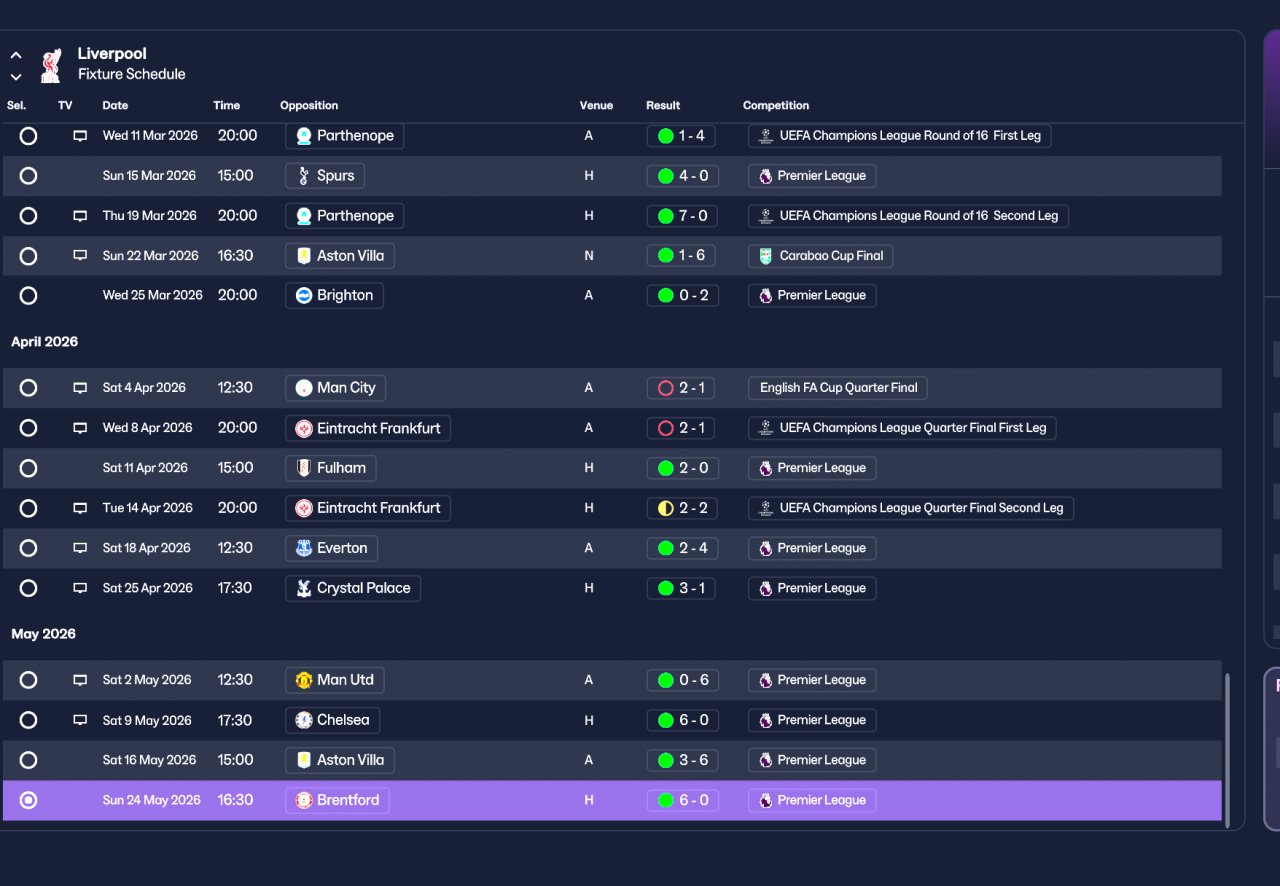Image resolution: width=1280 pixels, height=886 pixels.
Task: Select radio button for Everton 18 Apr fixture
Action: [x=28, y=548]
